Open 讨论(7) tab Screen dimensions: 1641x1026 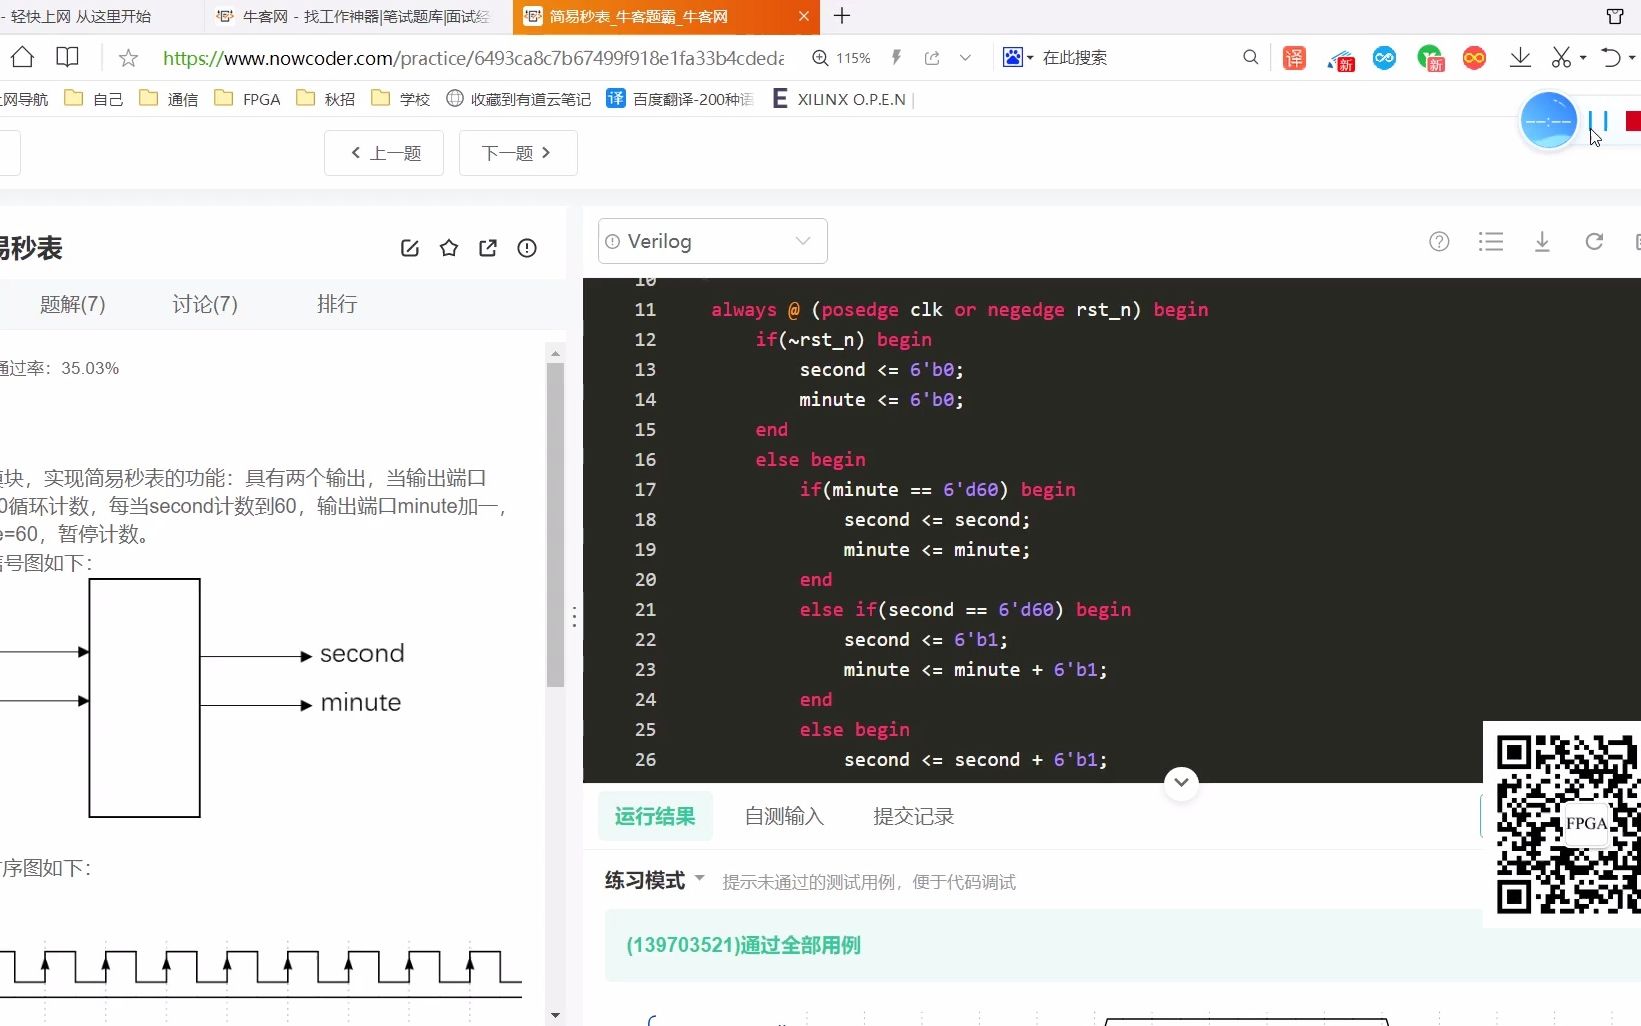coord(205,304)
